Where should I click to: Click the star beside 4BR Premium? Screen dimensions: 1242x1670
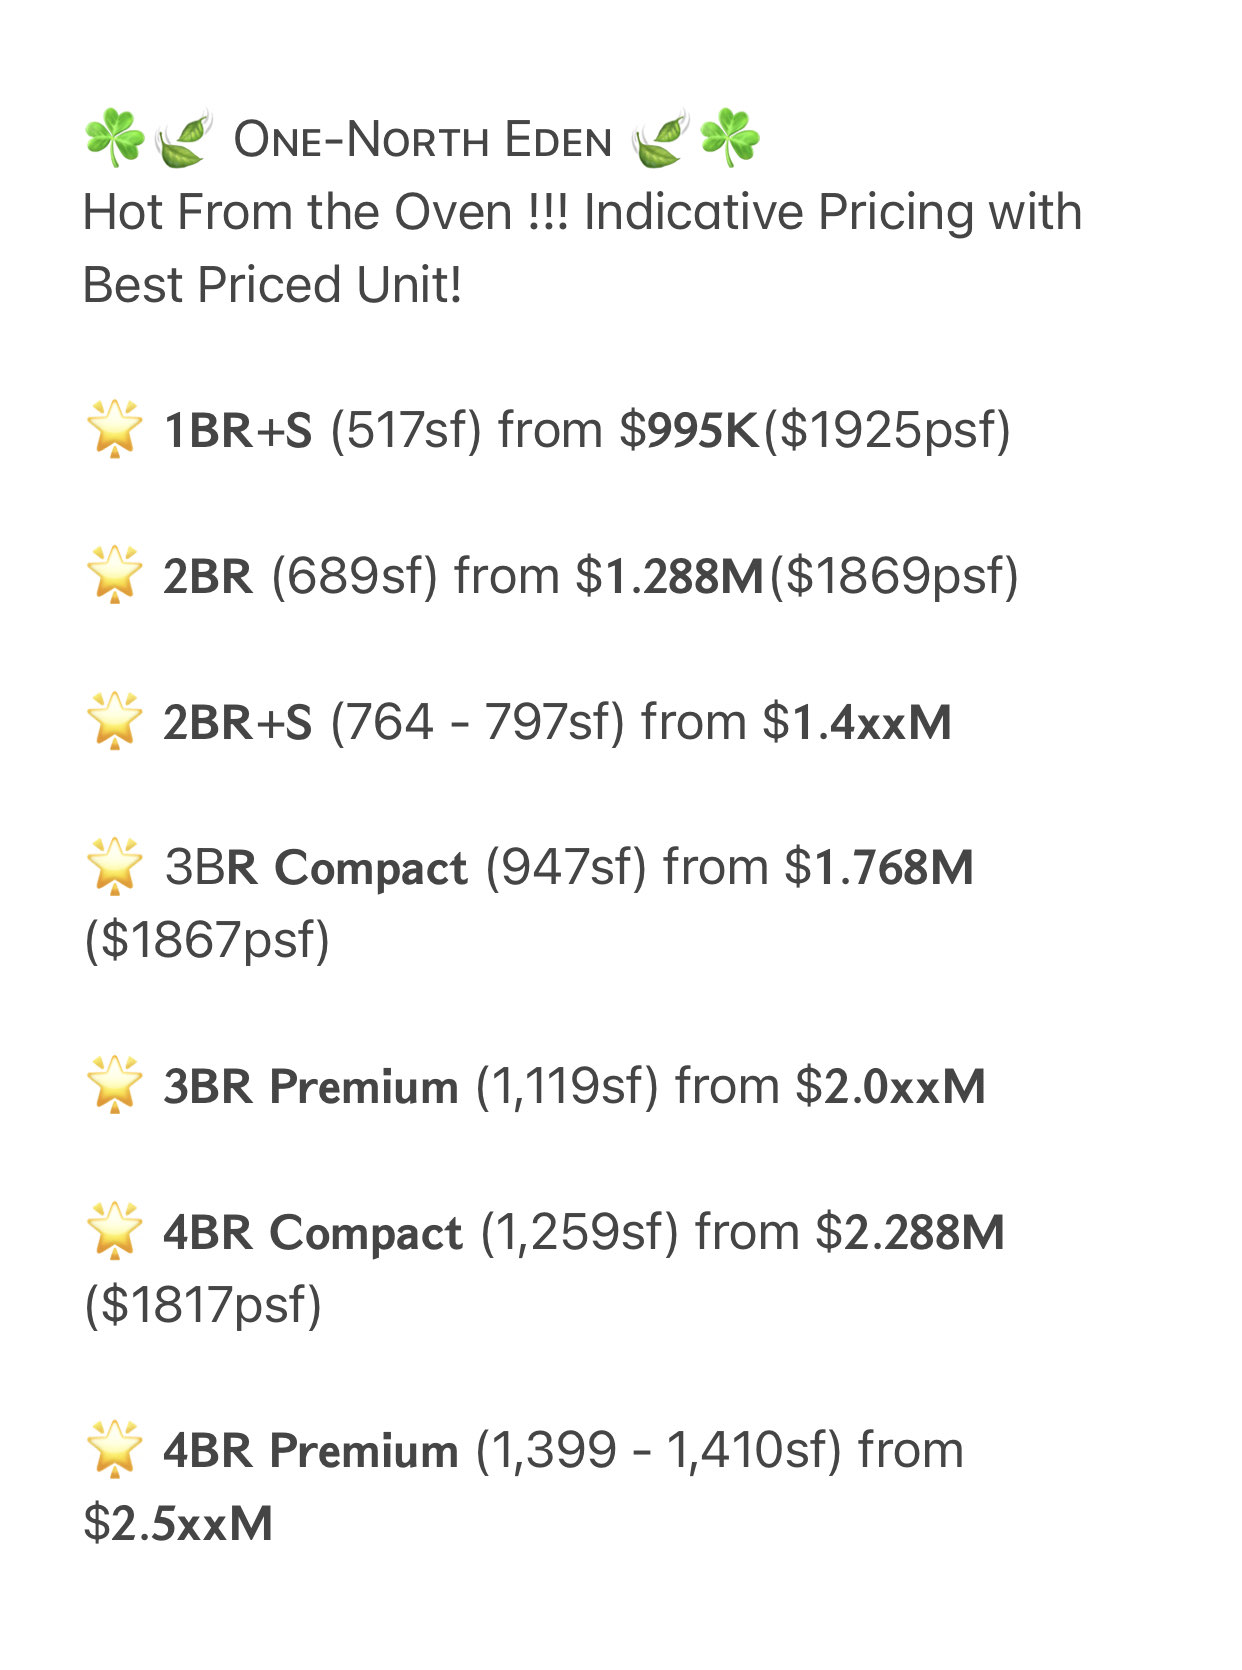tap(114, 1450)
